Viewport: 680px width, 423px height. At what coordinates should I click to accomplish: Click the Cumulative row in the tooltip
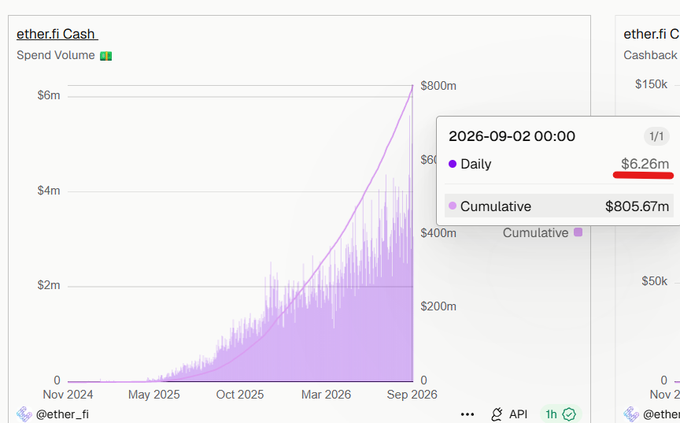tap(559, 206)
